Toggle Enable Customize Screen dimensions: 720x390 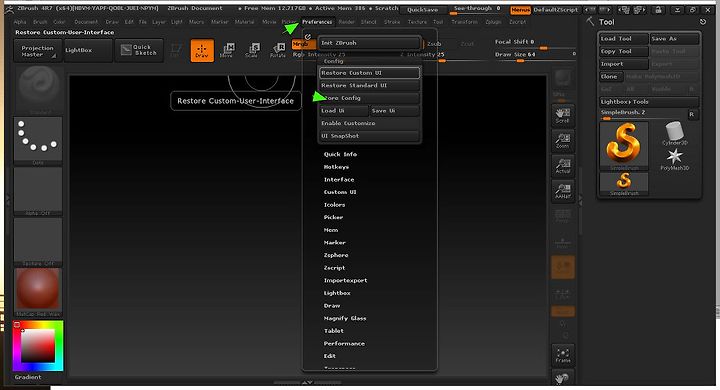point(369,123)
